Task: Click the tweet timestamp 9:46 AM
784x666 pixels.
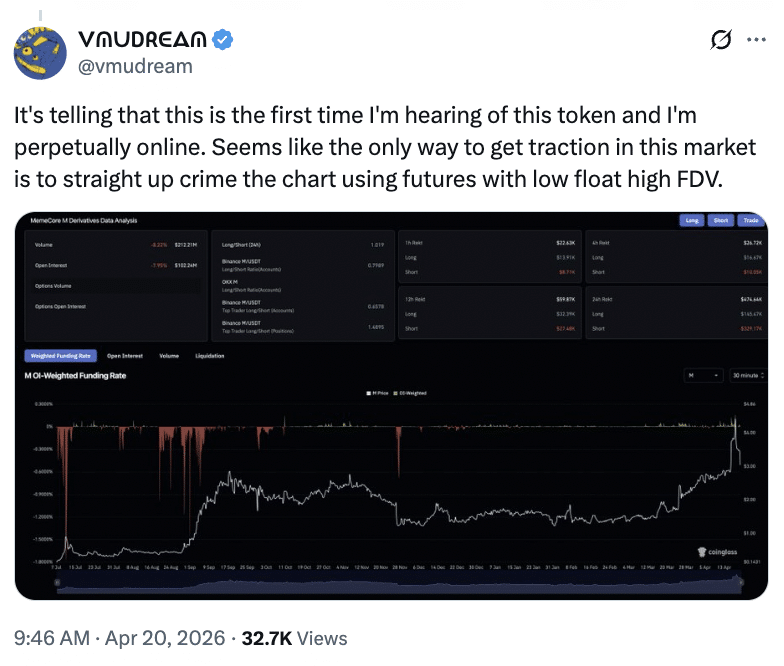Action: click(x=50, y=637)
